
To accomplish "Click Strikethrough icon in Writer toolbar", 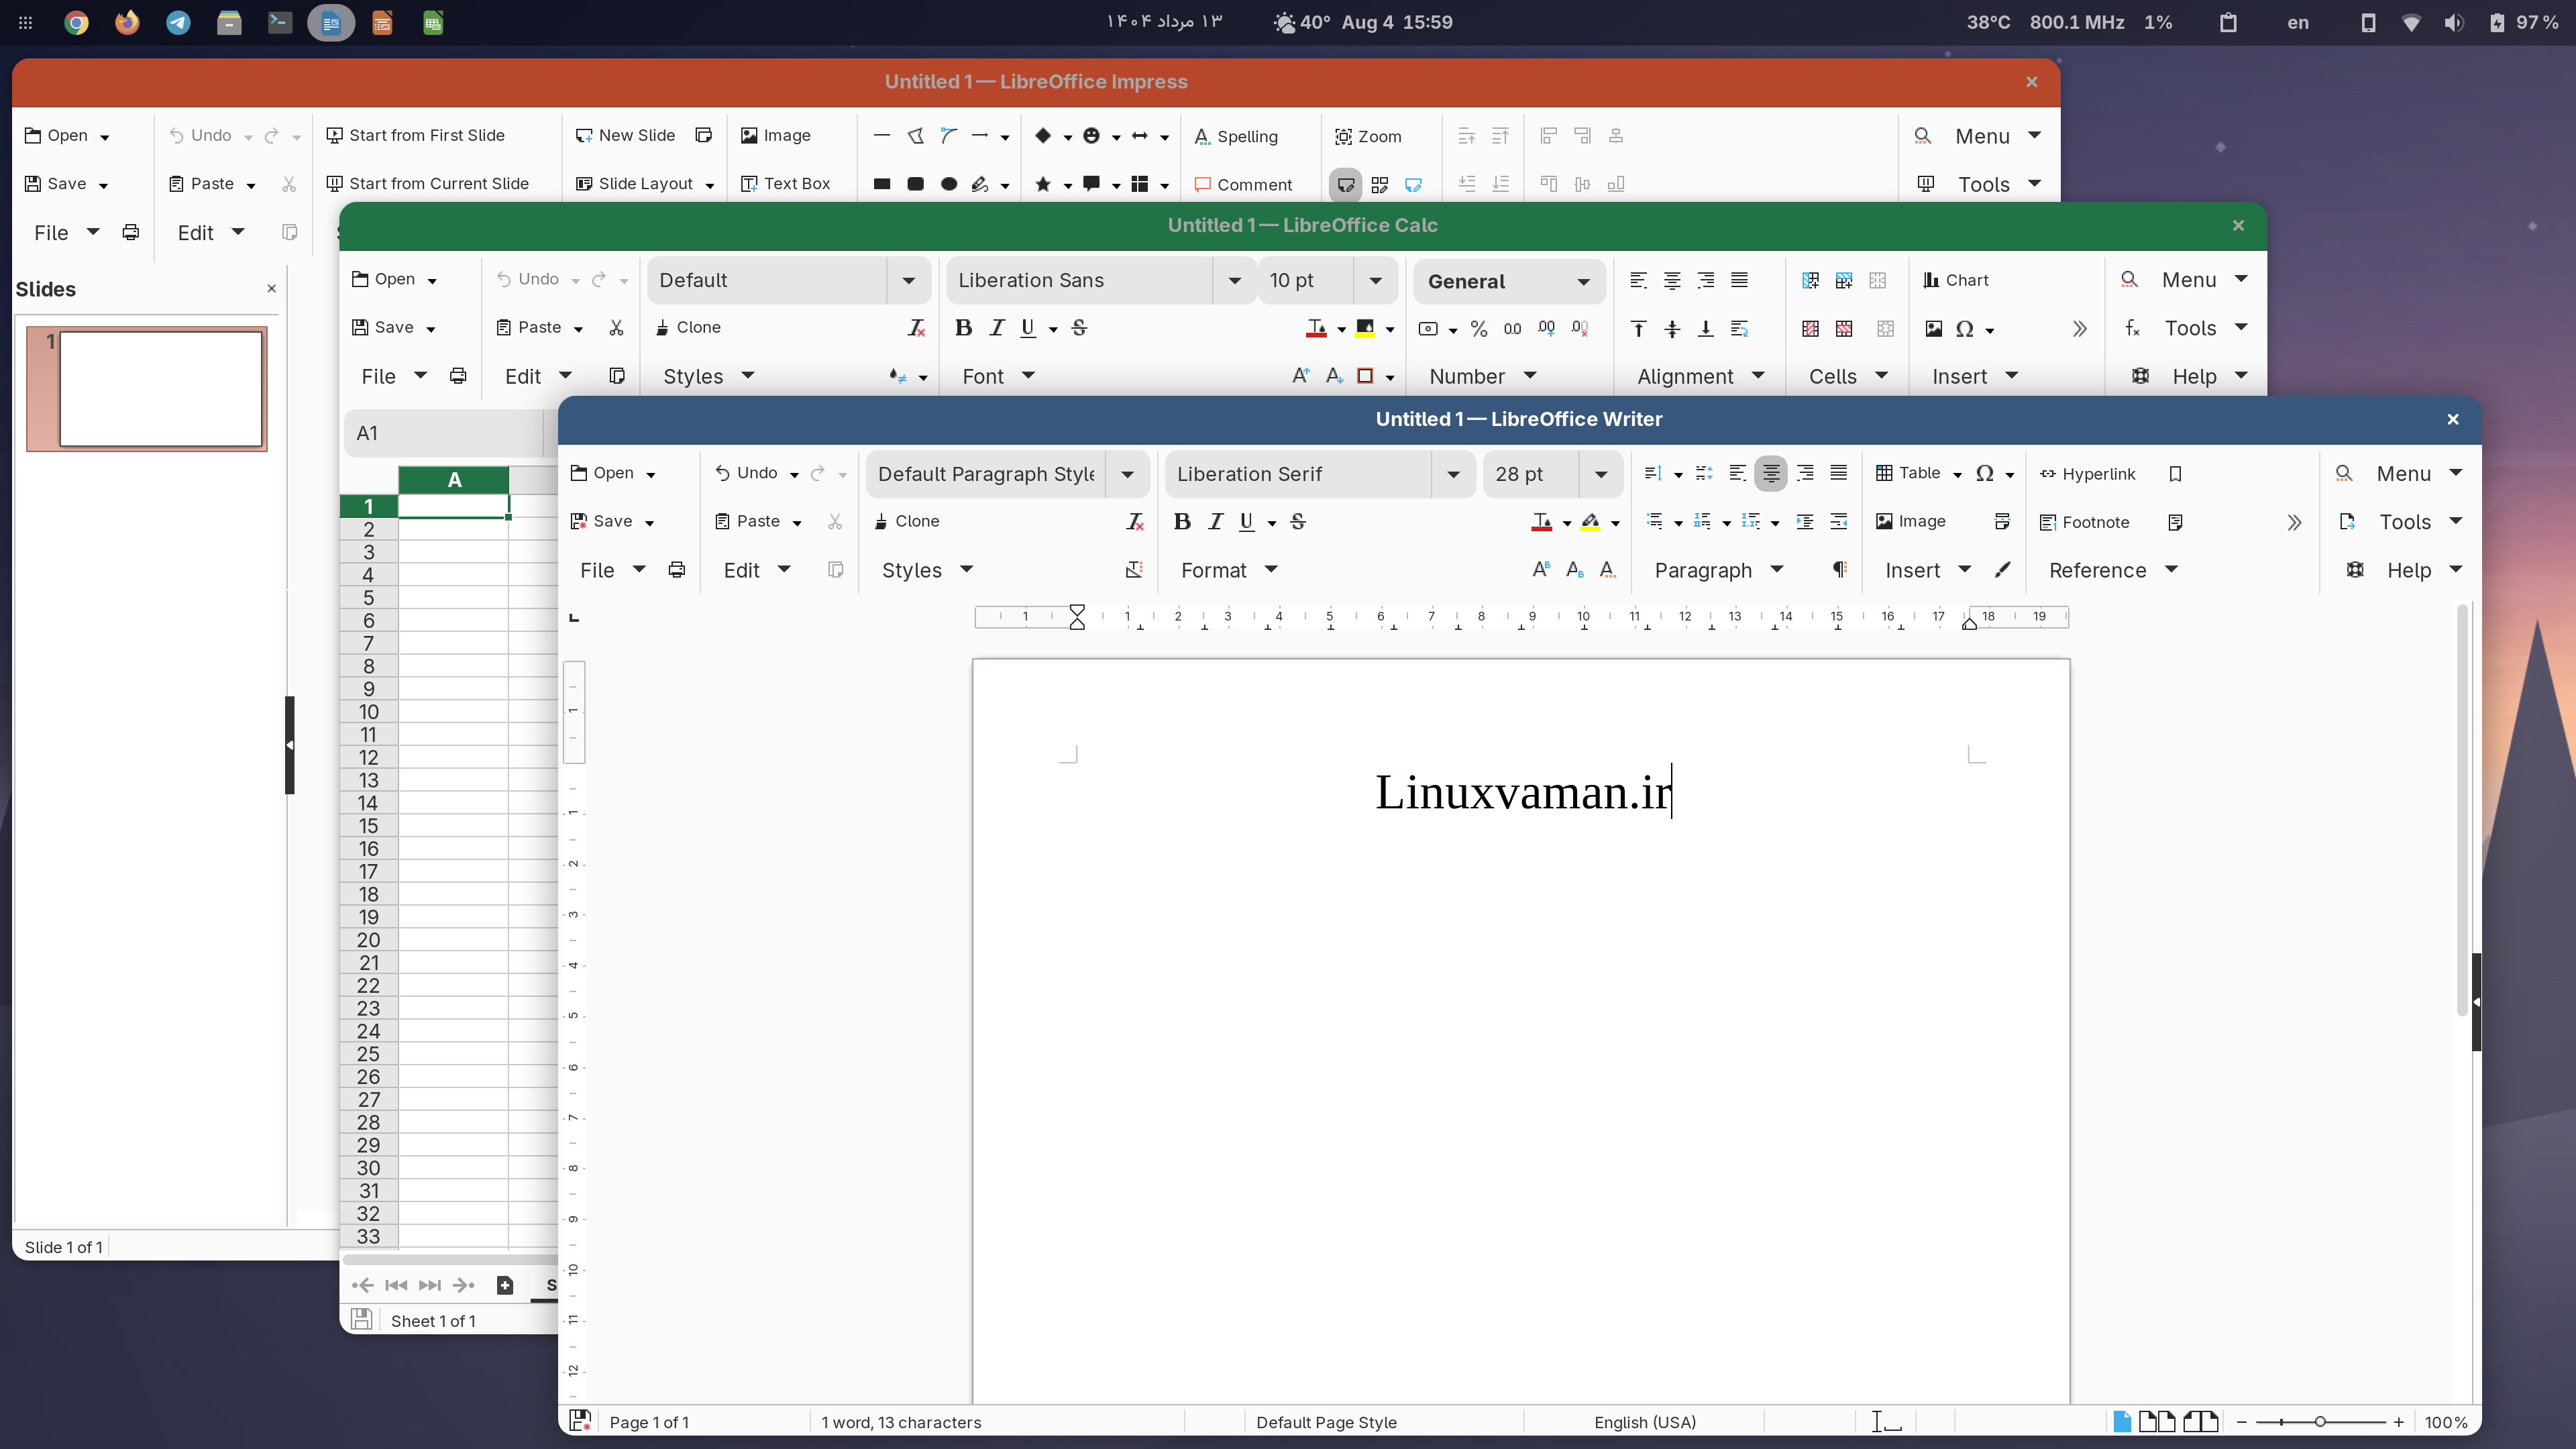I will [1298, 521].
